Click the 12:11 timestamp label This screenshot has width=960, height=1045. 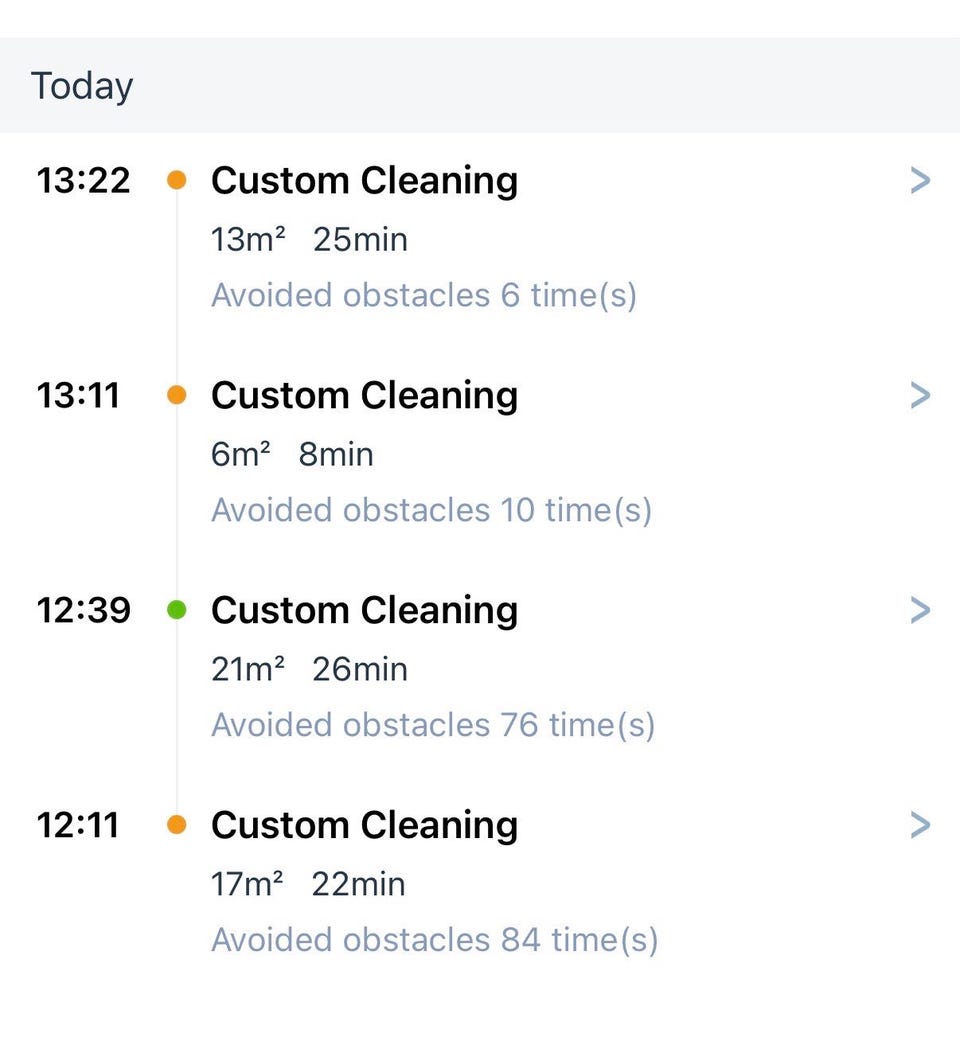(78, 825)
